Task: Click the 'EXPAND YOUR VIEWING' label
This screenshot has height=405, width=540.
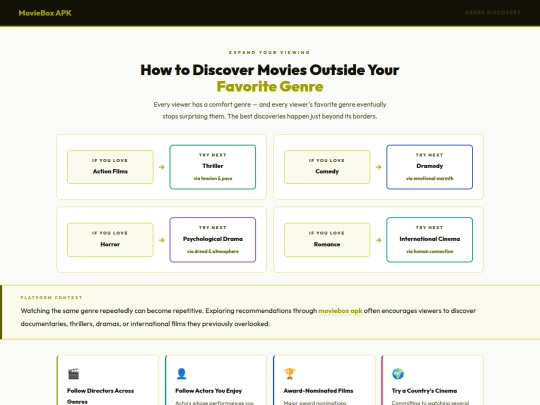Action: click(x=270, y=52)
